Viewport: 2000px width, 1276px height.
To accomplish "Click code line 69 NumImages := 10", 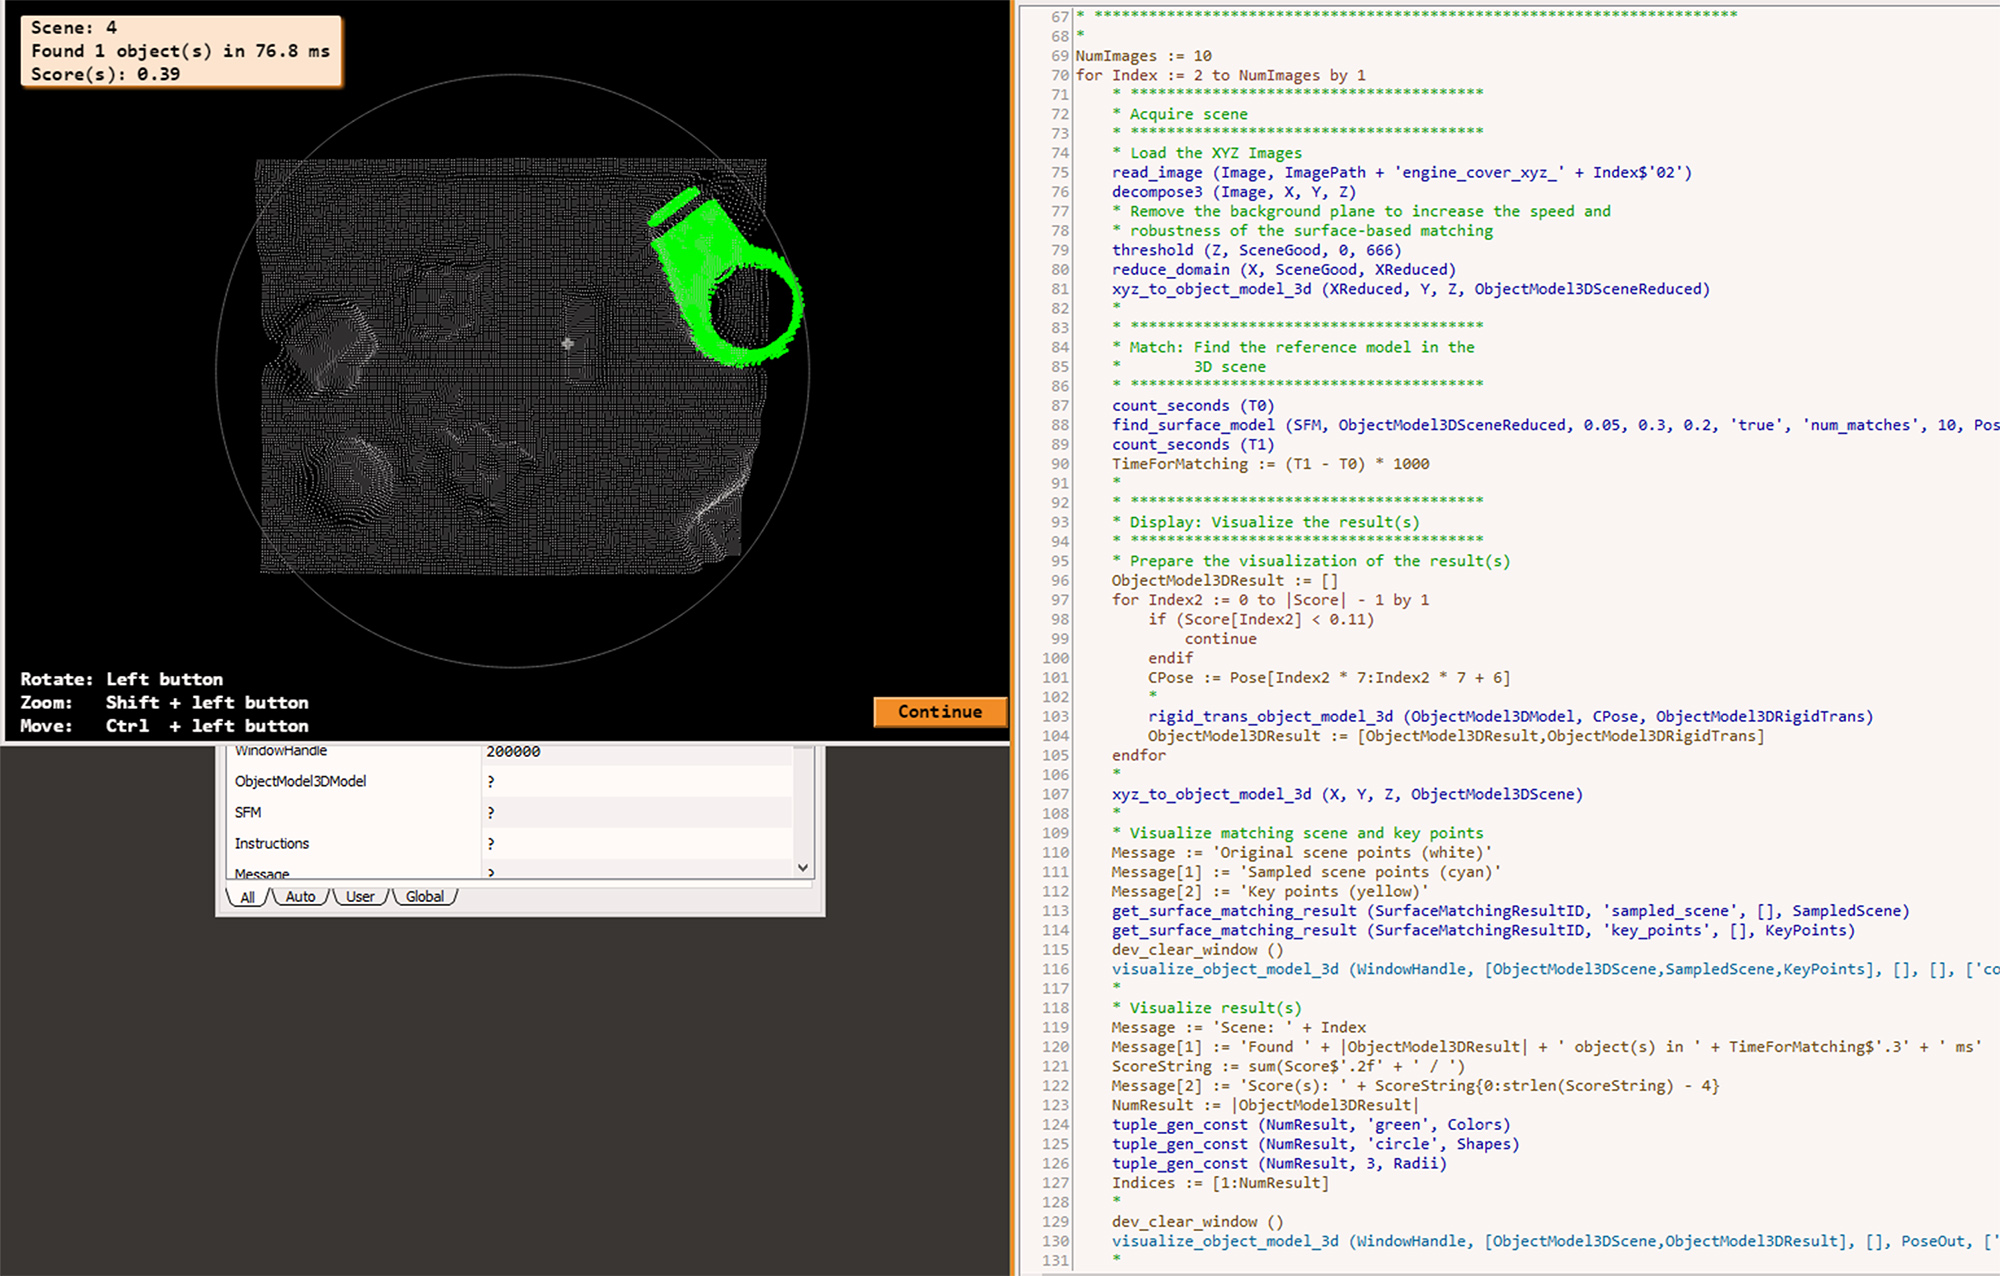I will tap(1143, 56).
